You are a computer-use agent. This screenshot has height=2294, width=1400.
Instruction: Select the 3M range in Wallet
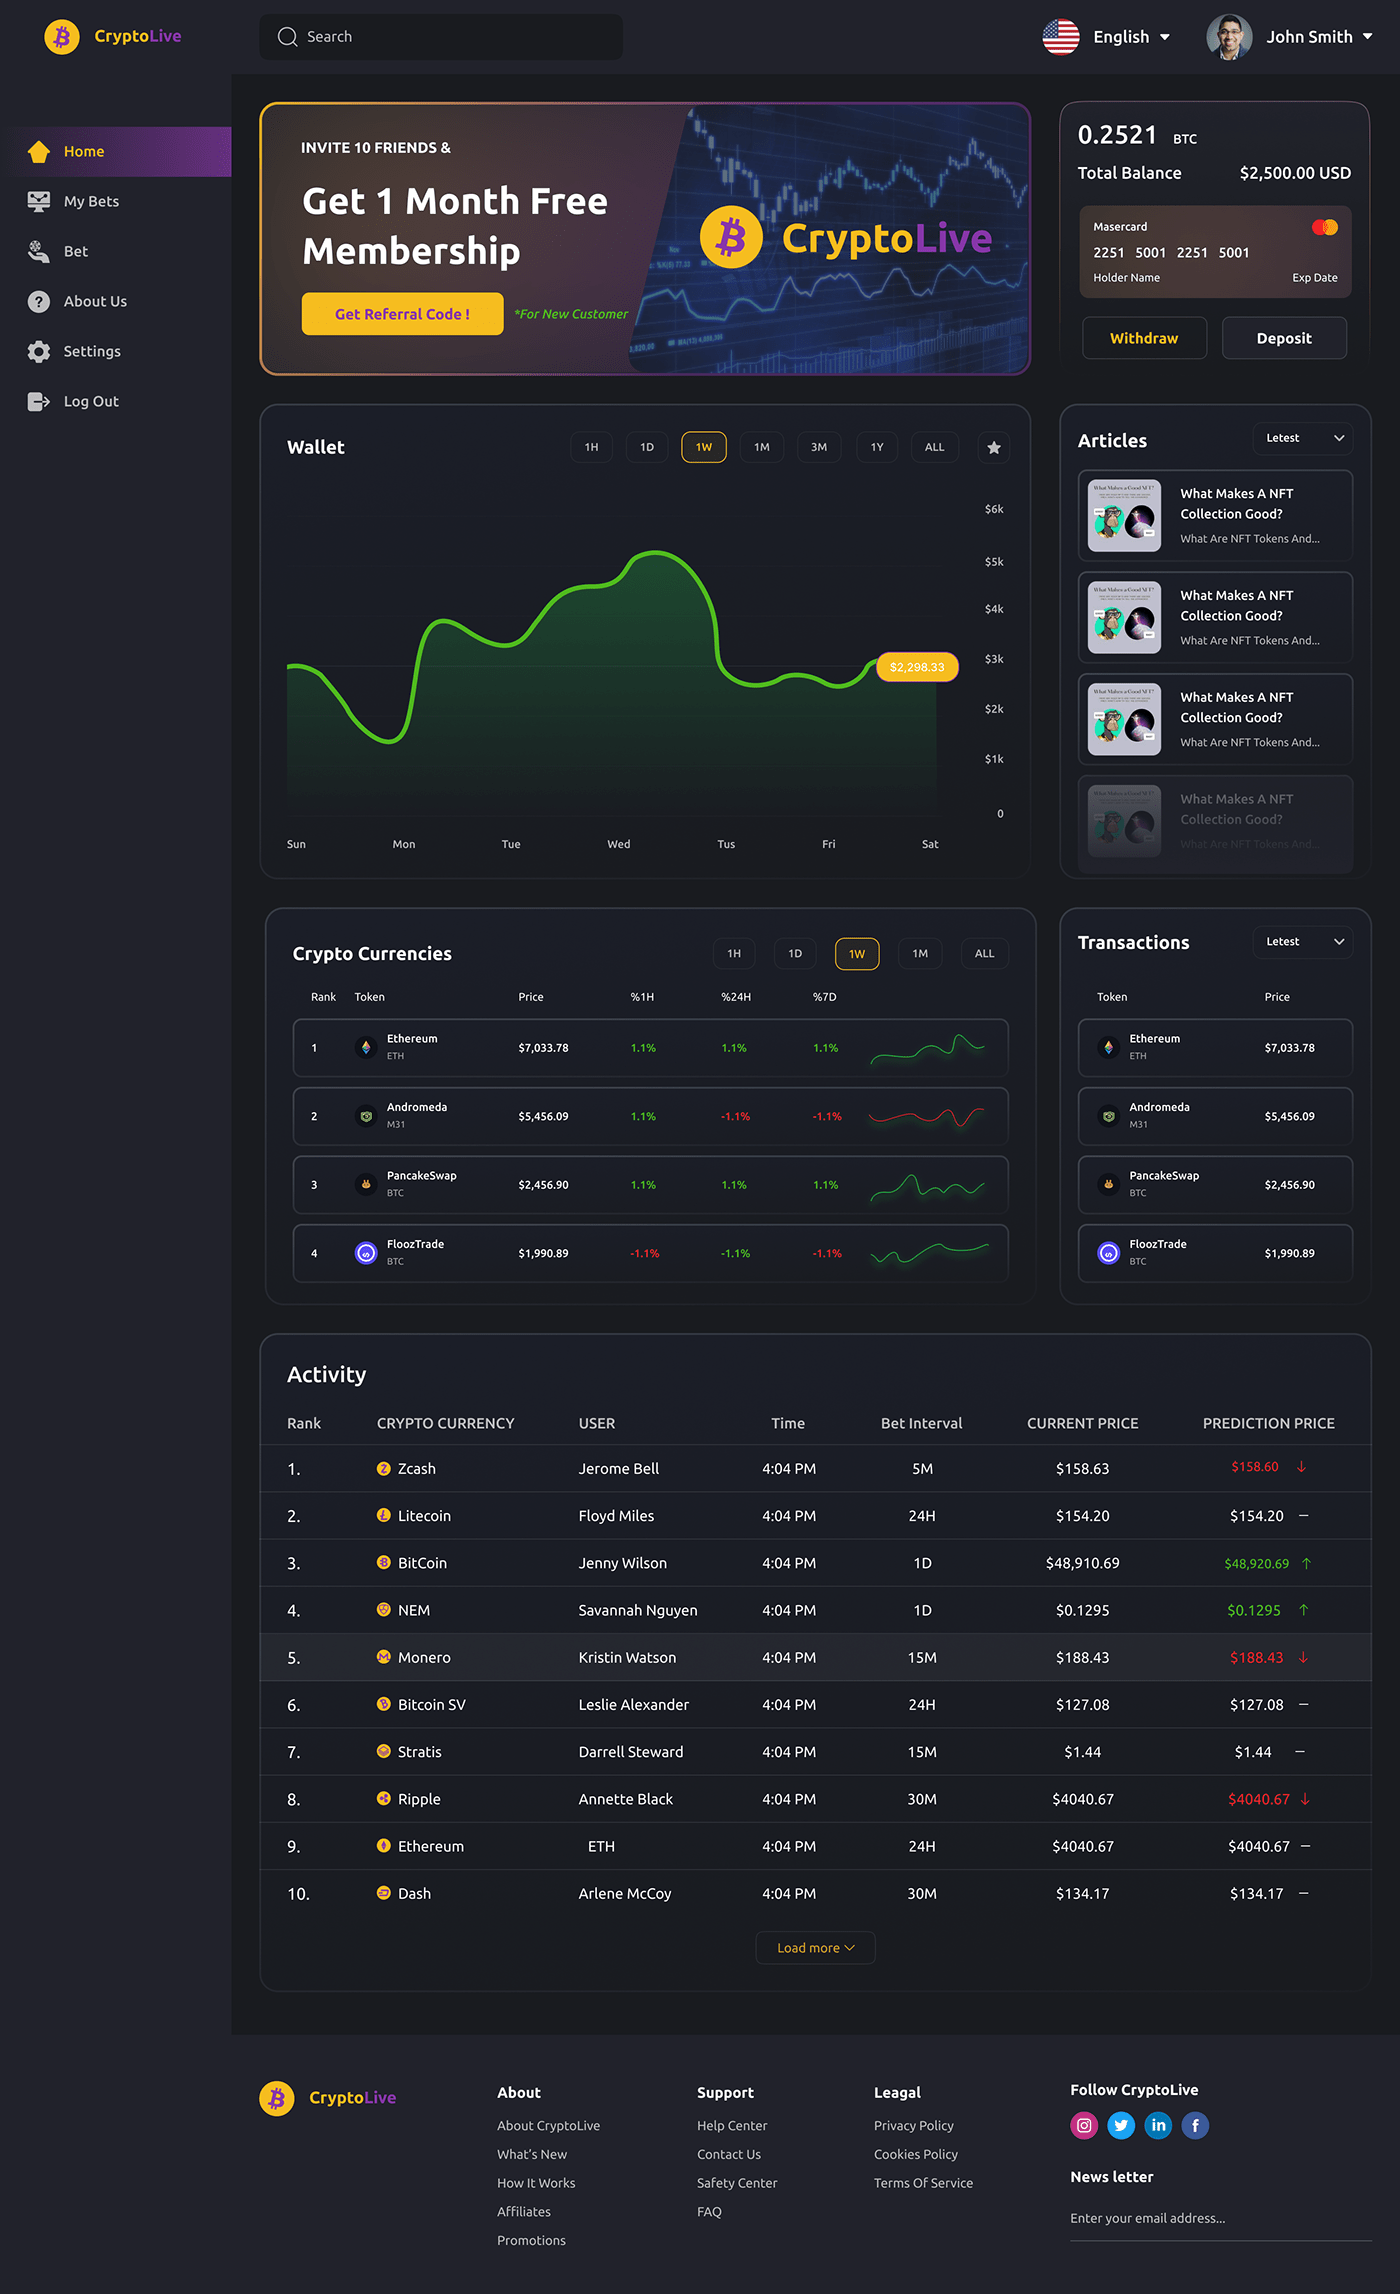(x=819, y=447)
